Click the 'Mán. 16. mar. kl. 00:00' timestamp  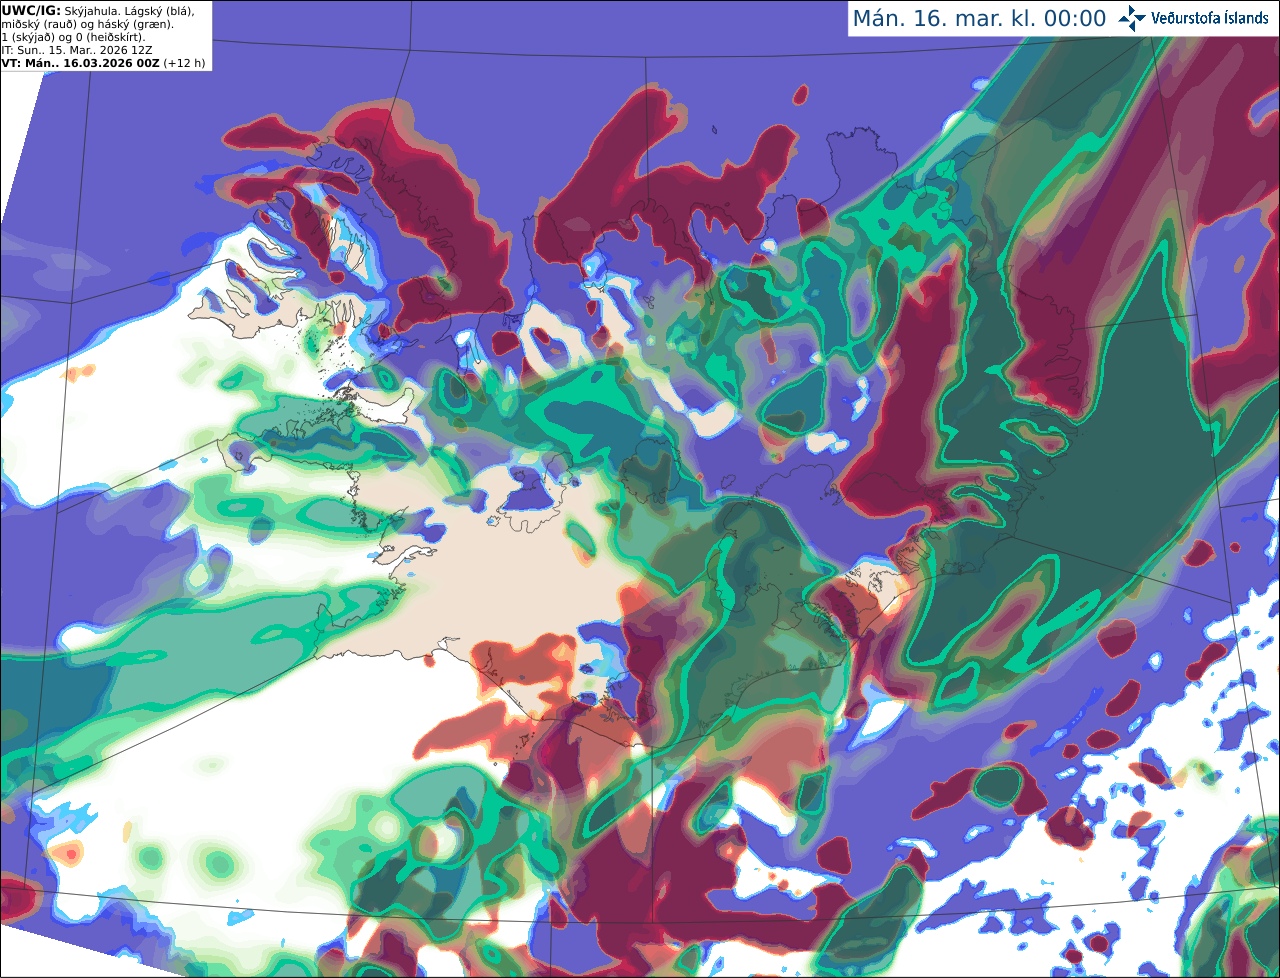(979, 19)
